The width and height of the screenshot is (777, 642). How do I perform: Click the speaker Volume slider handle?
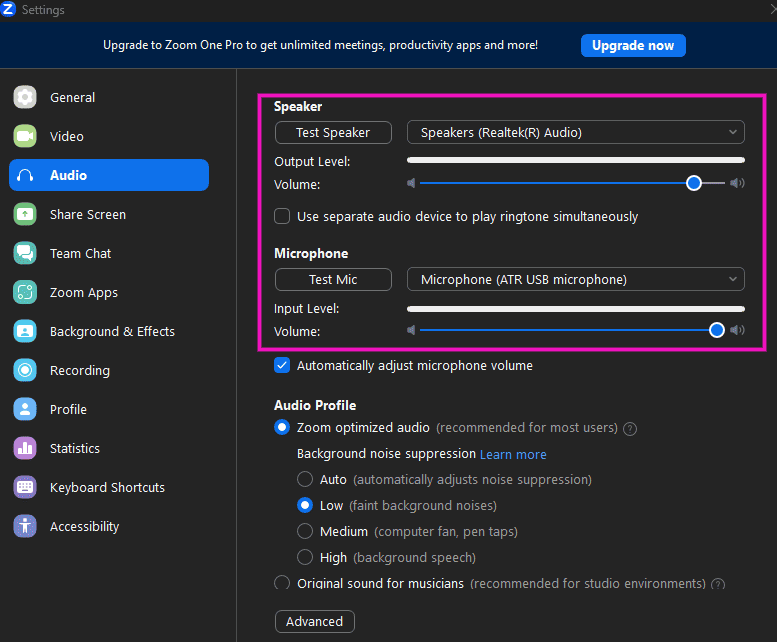tap(694, 183)
